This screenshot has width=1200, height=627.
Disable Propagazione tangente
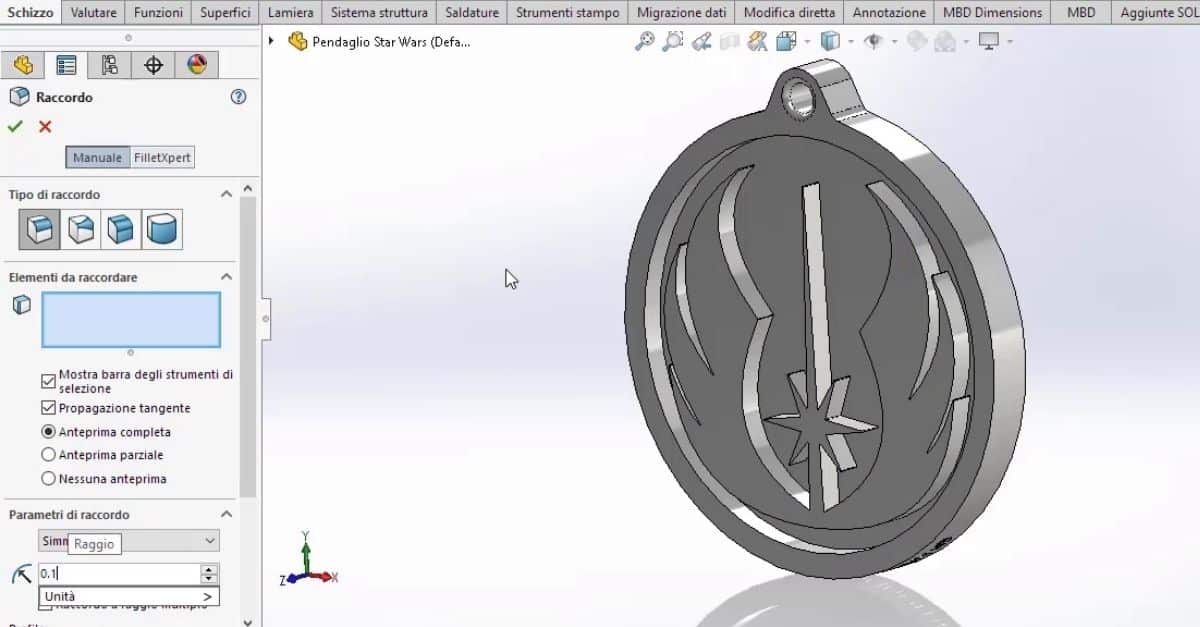pos(48,408)
